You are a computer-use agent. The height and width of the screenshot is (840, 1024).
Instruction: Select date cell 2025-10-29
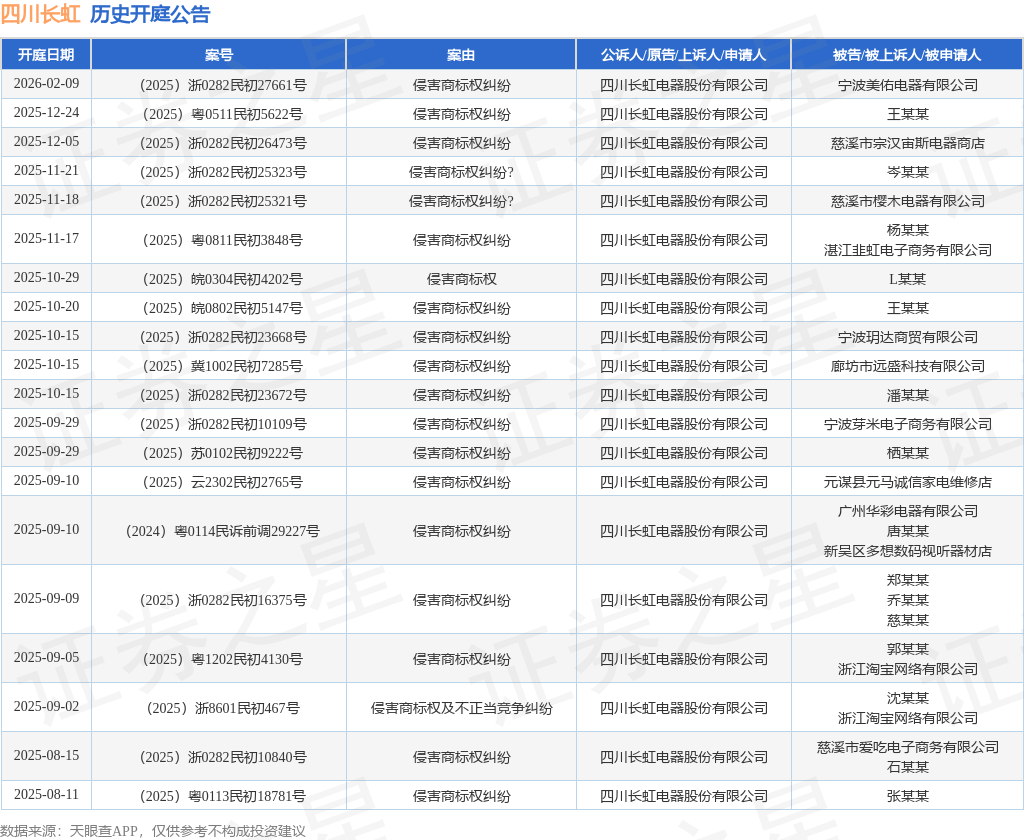tap(46, 278)
